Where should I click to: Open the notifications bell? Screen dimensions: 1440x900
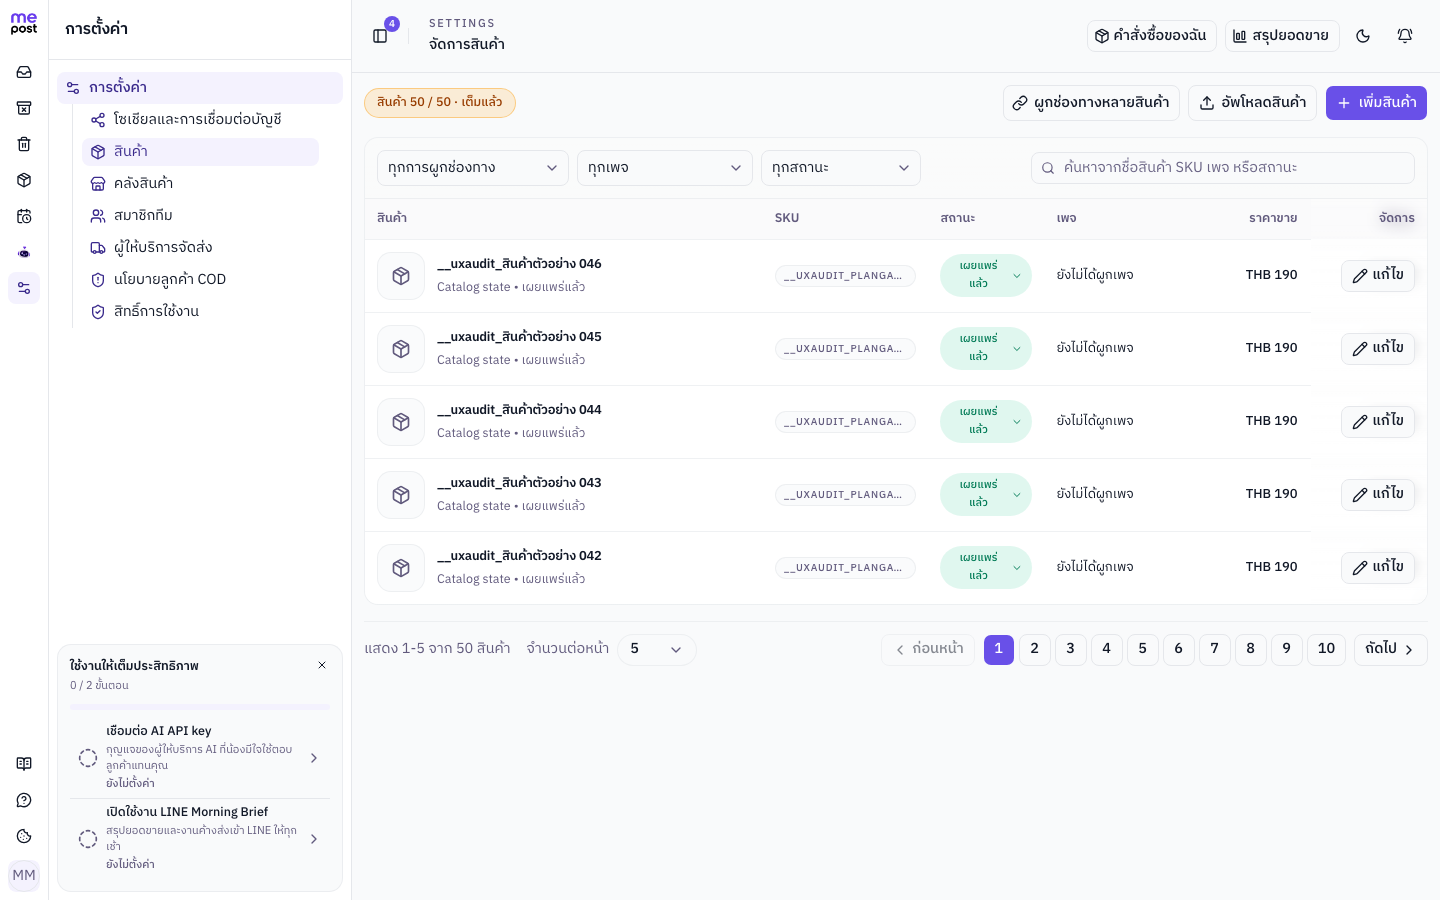(1405, 36)
